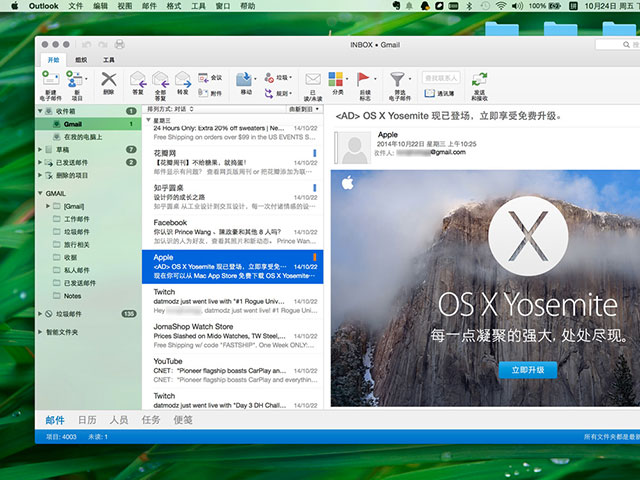
Task: Open the 文件 menu in the menu bar
Action: click(76, 6)
